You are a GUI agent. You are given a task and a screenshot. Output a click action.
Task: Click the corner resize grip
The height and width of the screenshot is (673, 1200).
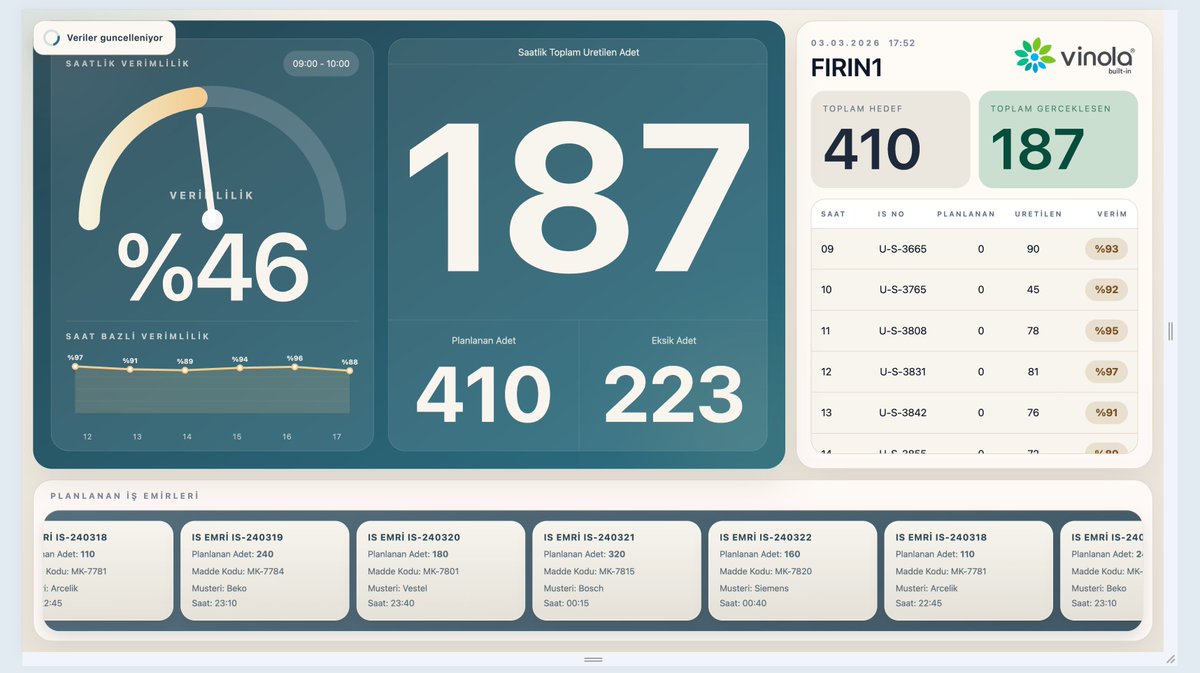coord(1170,659)
